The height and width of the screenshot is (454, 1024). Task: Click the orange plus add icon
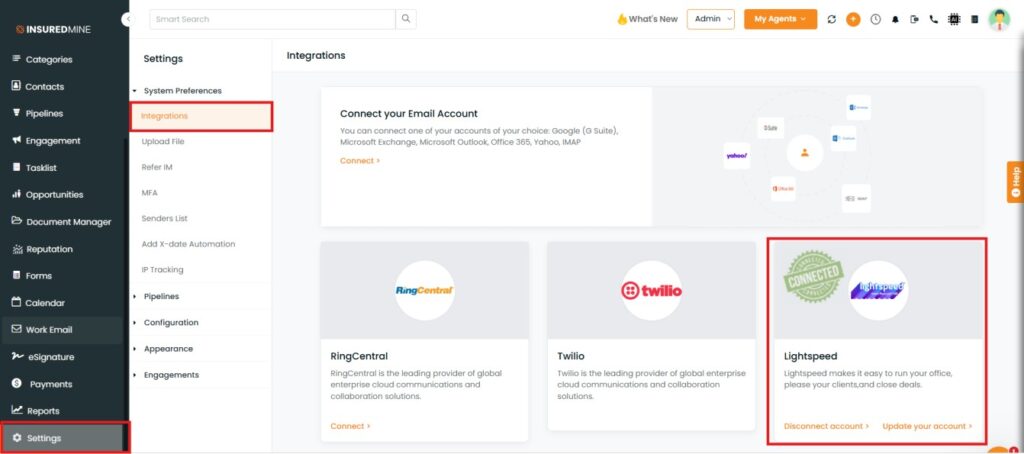(x=853, y=20)
